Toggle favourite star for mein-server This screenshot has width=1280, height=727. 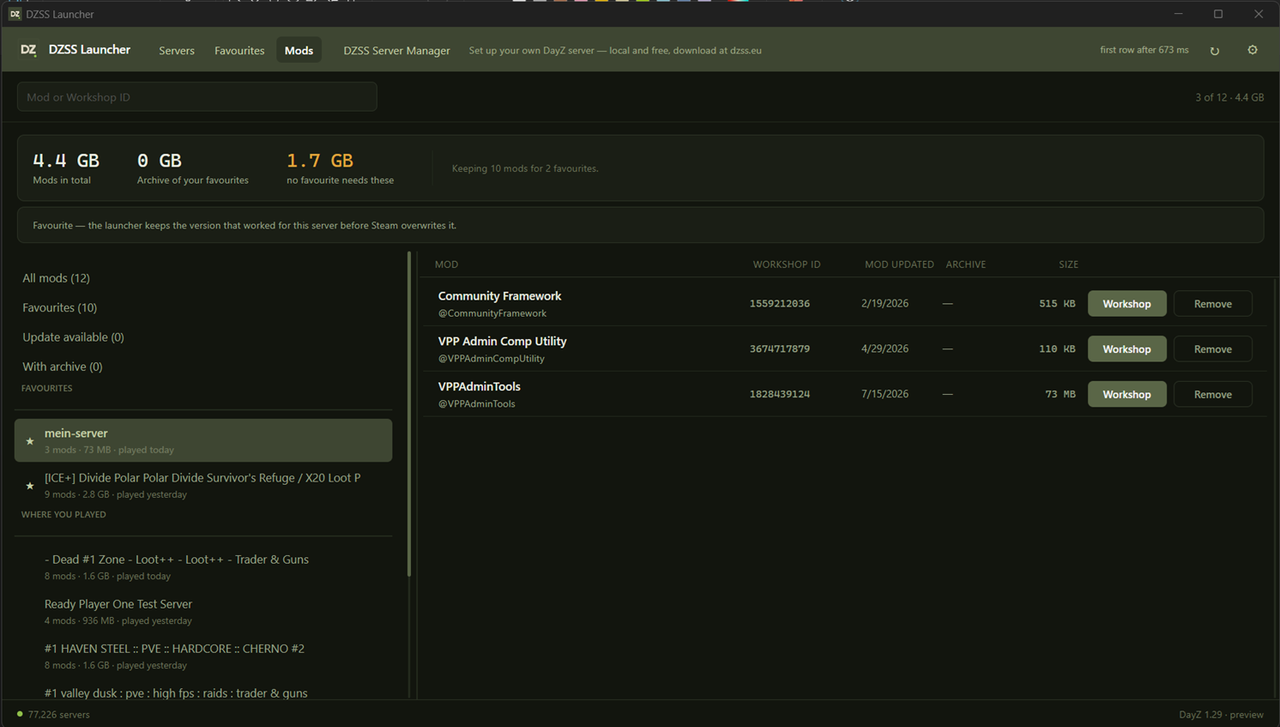click(x=29, y=441)
